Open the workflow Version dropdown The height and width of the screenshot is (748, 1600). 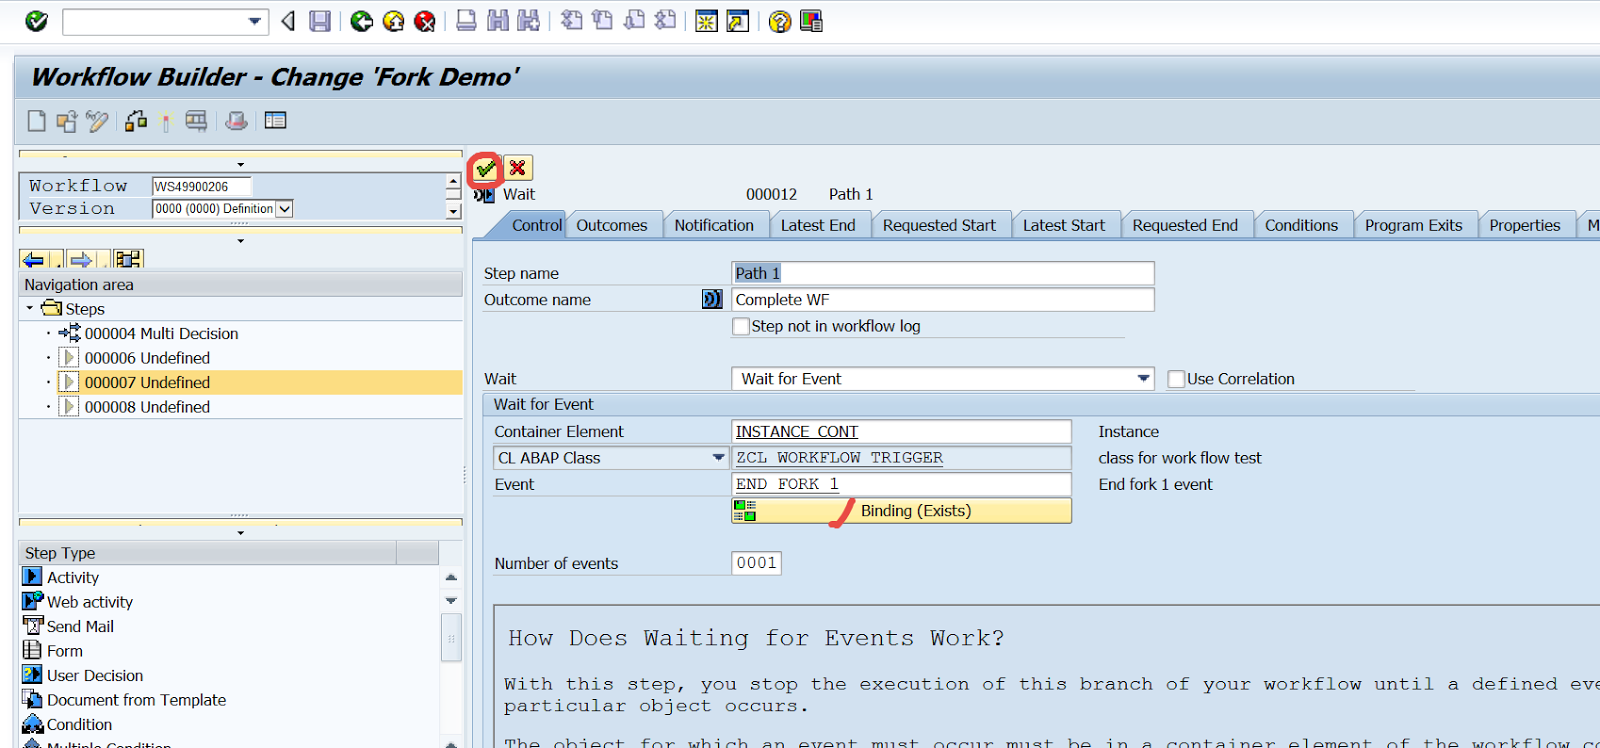[284, 209]
